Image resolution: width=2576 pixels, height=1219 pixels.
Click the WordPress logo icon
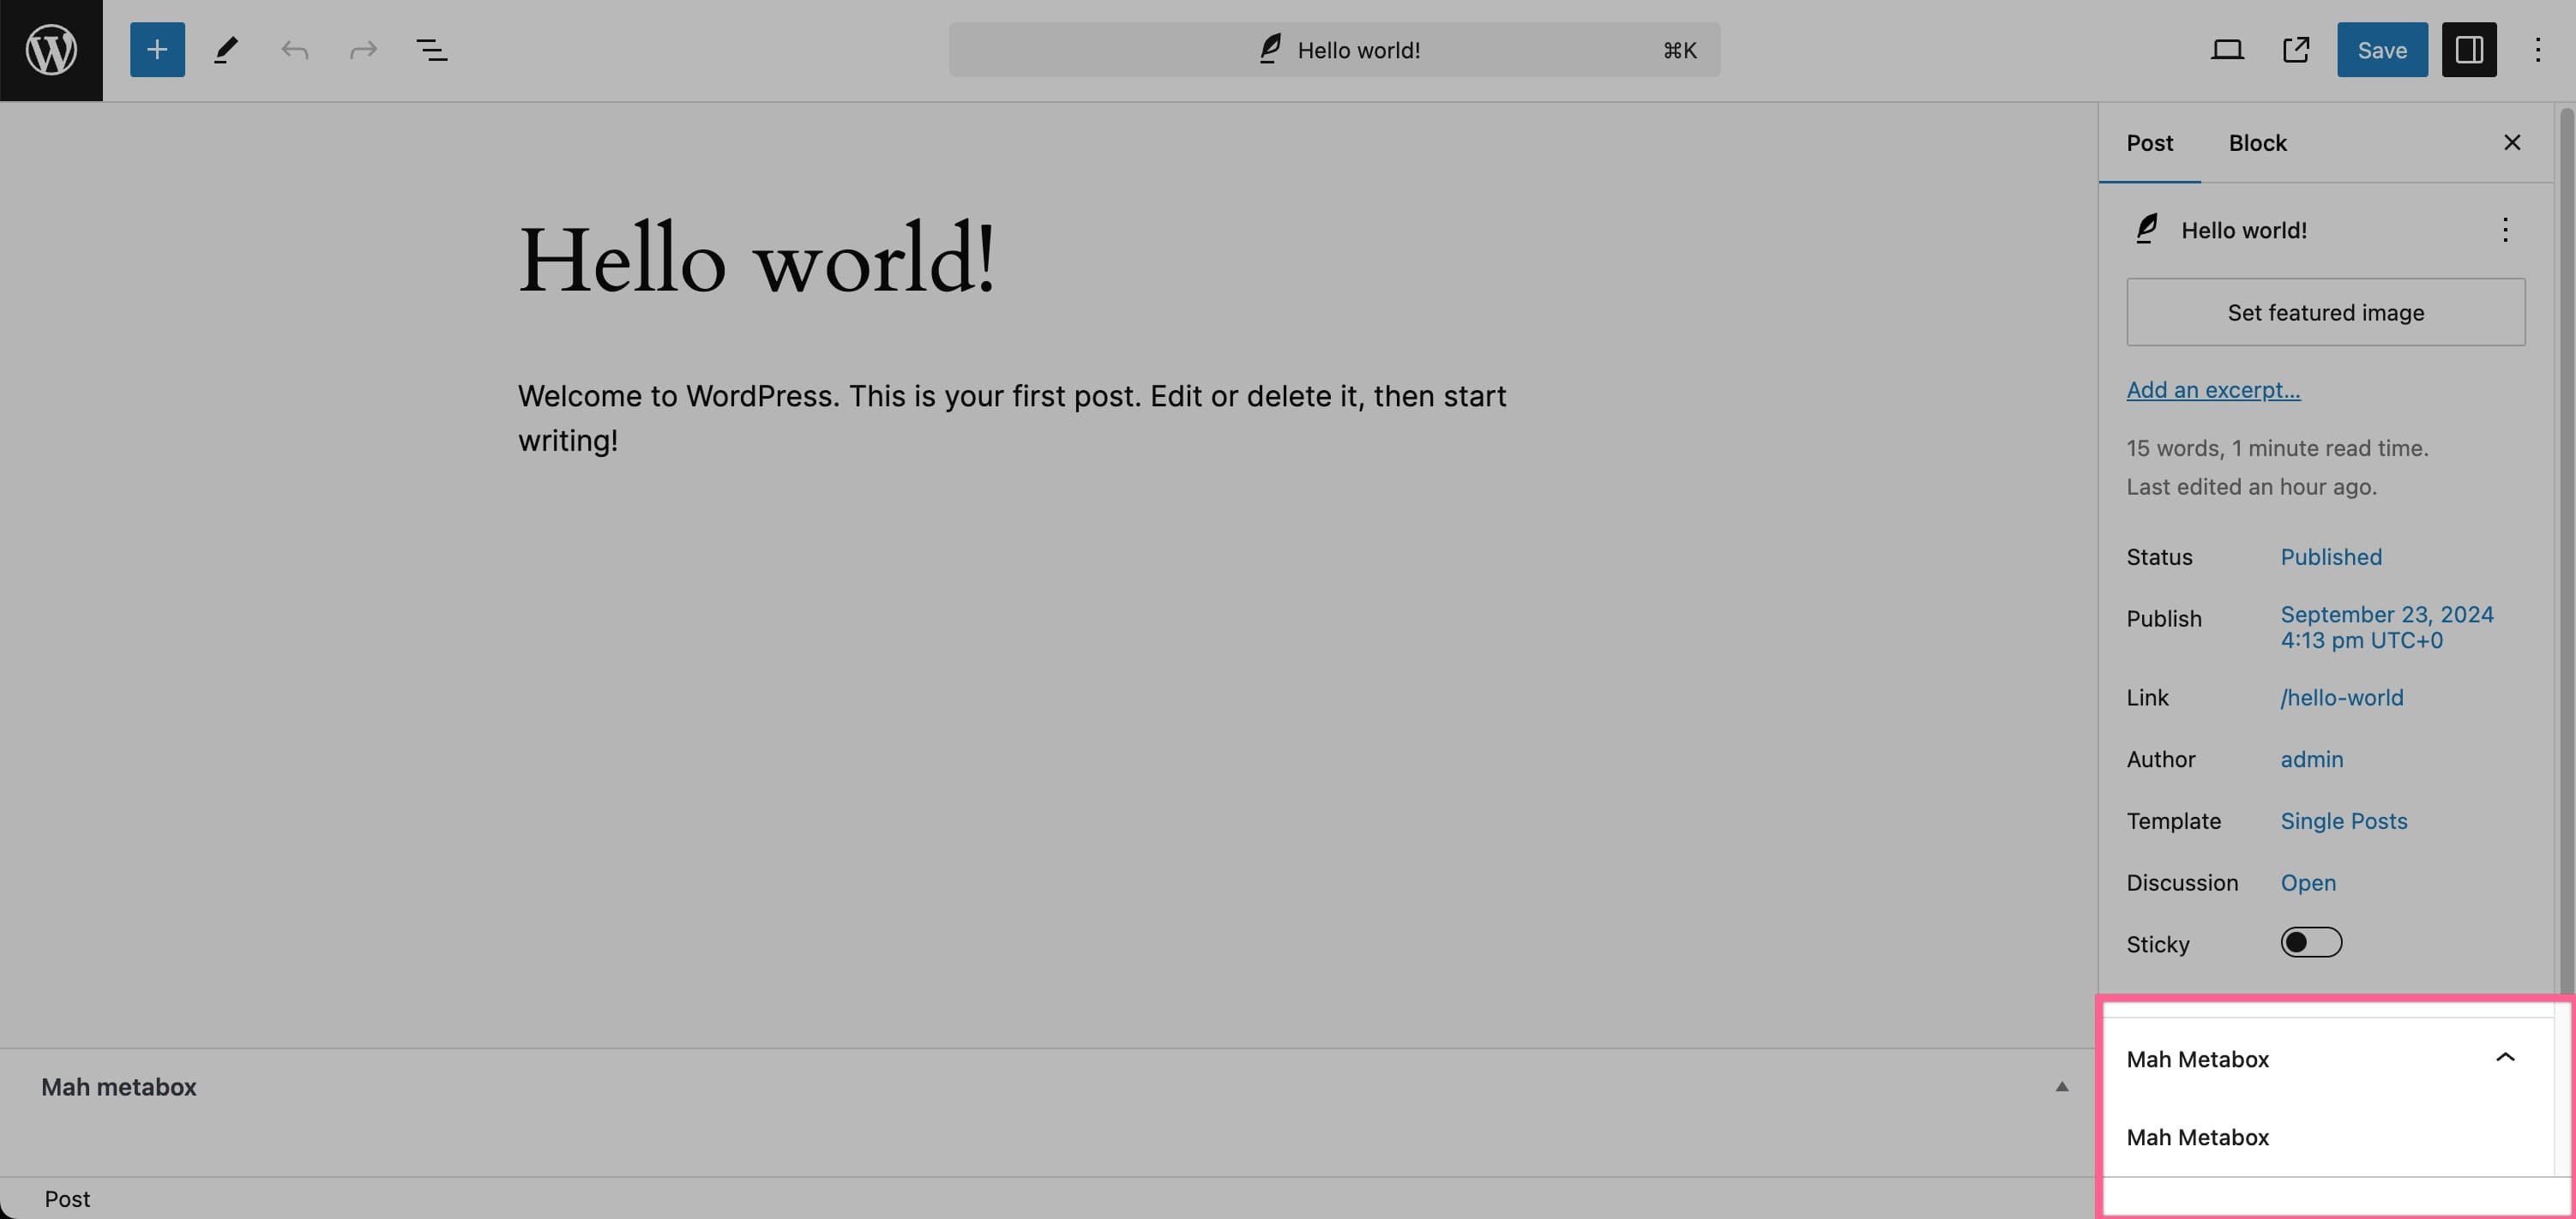coord(51,49)
